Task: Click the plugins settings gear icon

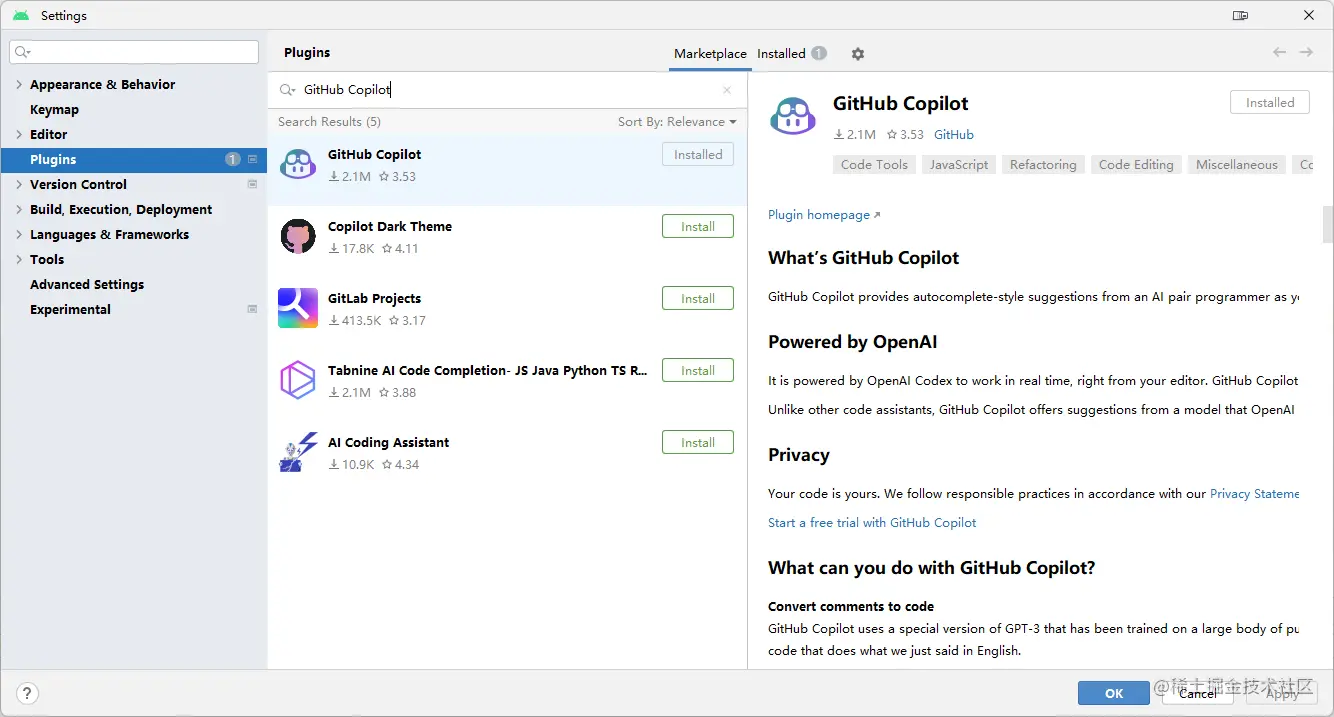Action: click(x=857, y=54)
